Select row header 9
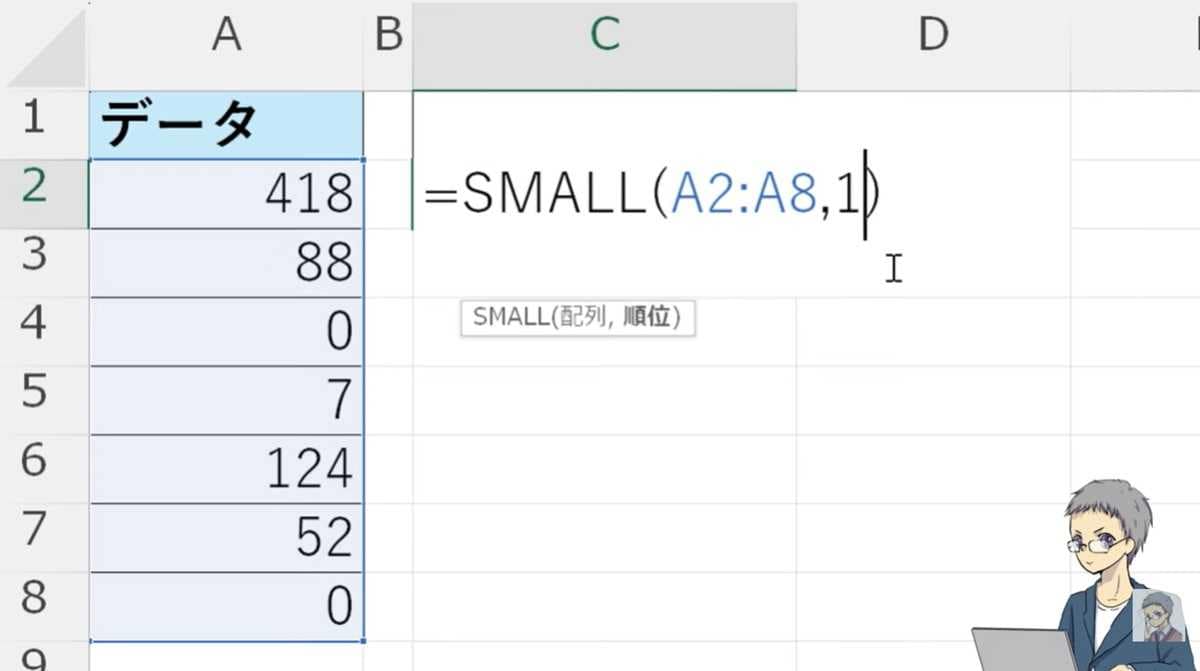1200x671 pixels. click(x=38, y=660)
